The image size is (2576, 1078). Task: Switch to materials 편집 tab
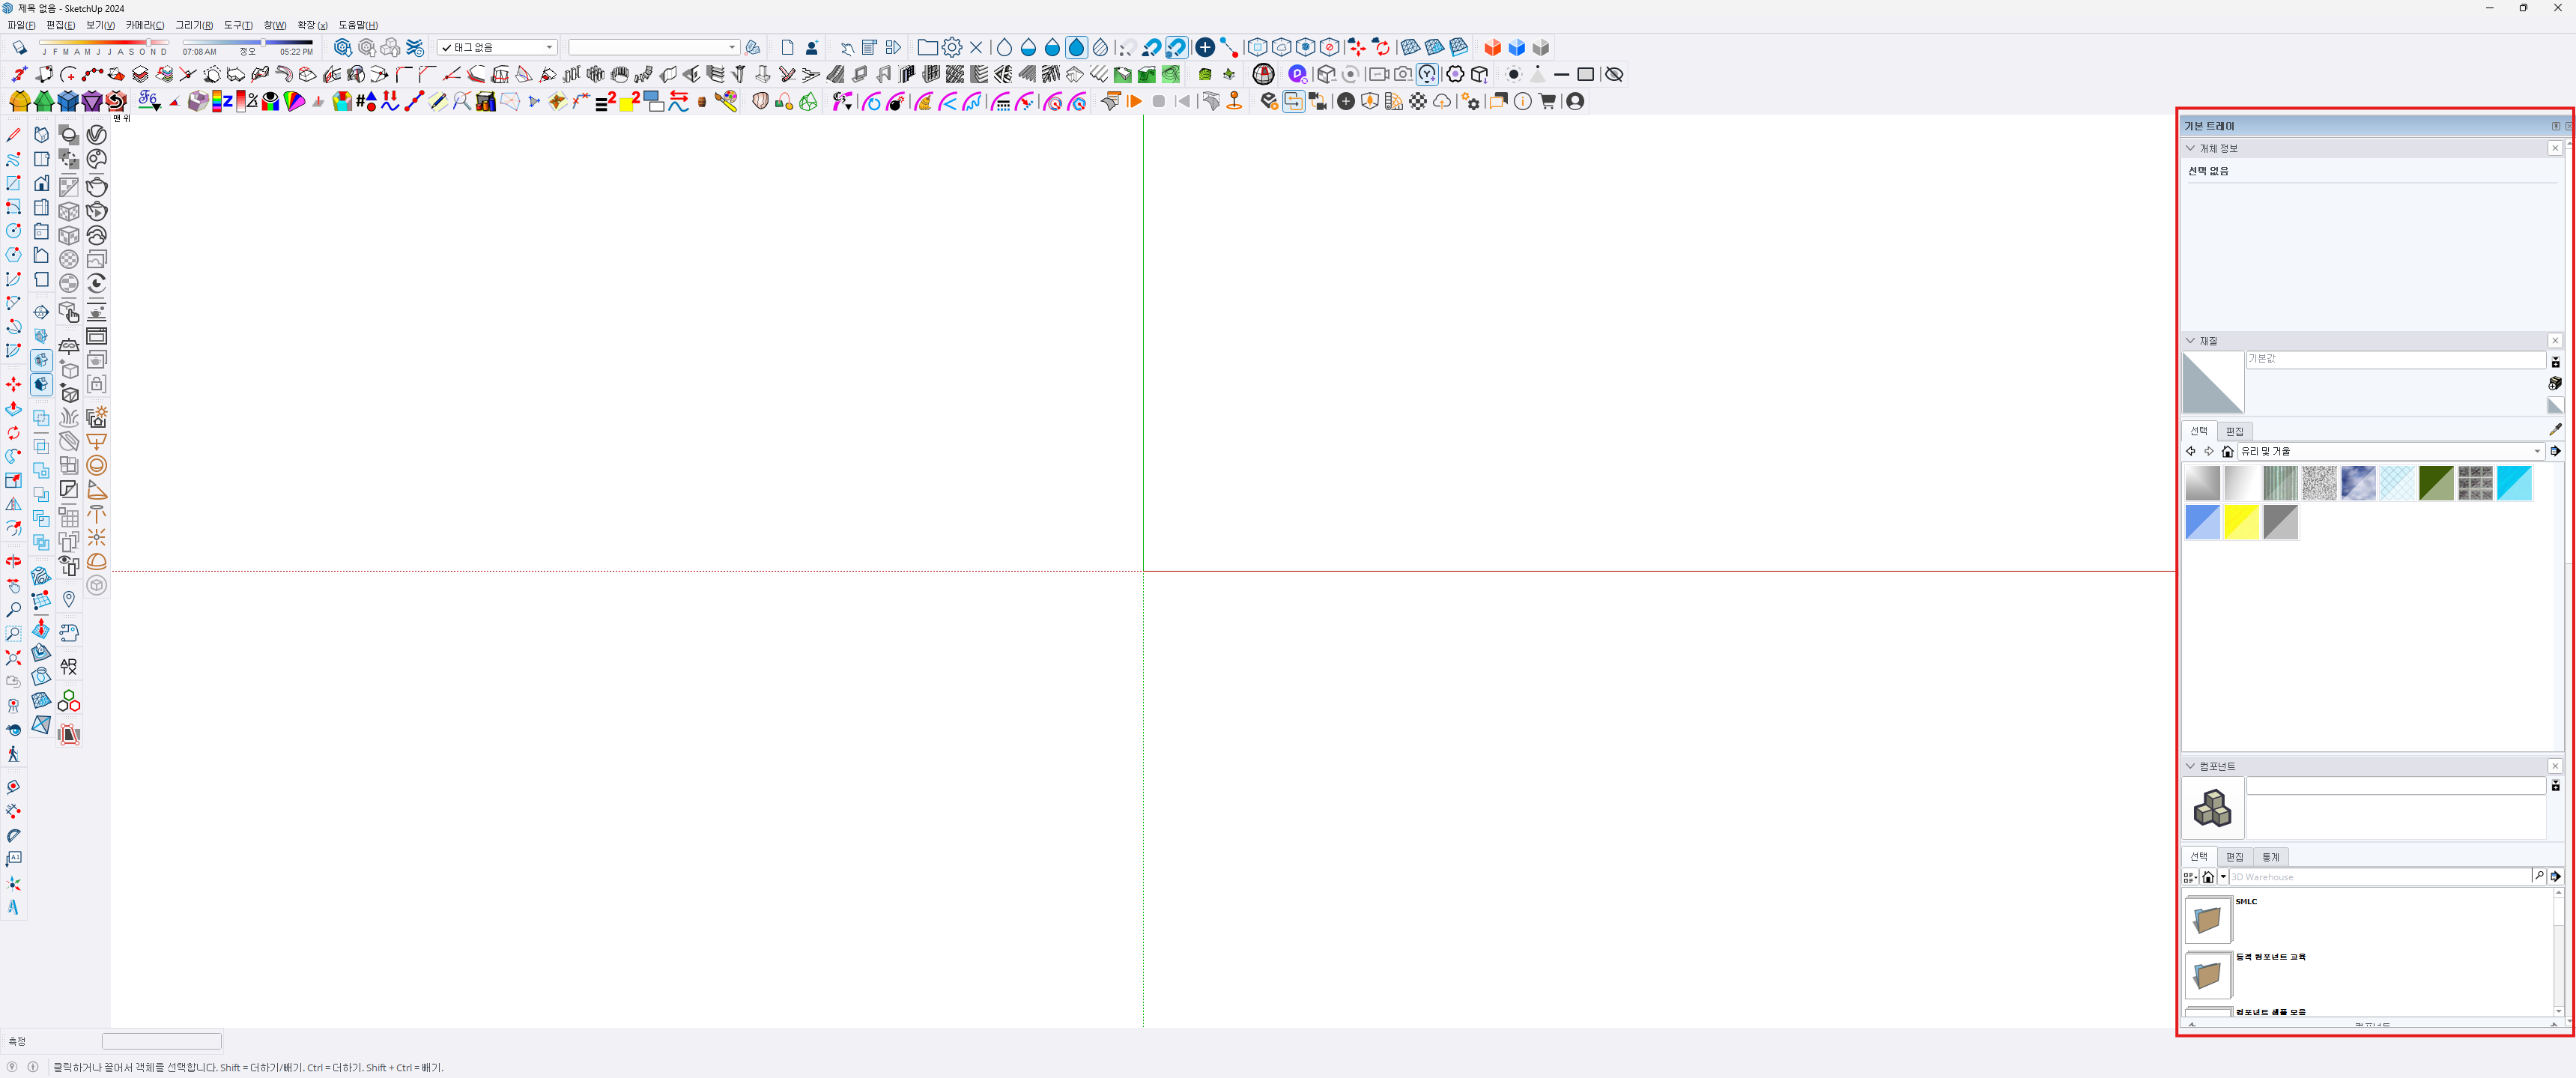click(2235, 432)
